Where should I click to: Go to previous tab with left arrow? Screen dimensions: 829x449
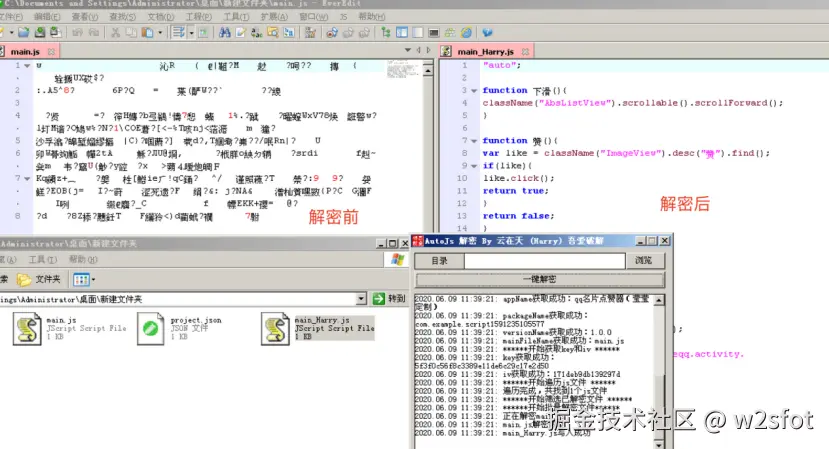[x=418, y=50]
